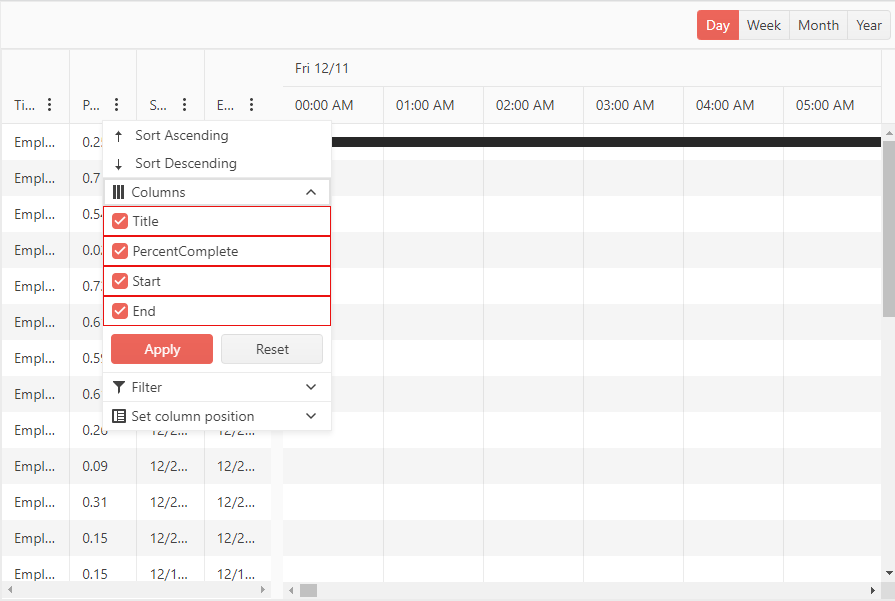
Task: Switch to the Month view
Action: click(818, 25)
